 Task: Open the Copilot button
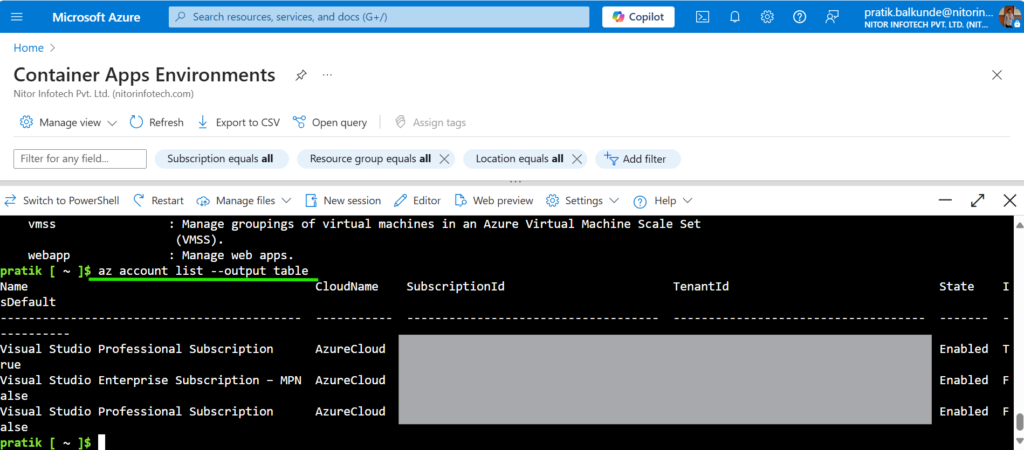[x=638, y=17]
